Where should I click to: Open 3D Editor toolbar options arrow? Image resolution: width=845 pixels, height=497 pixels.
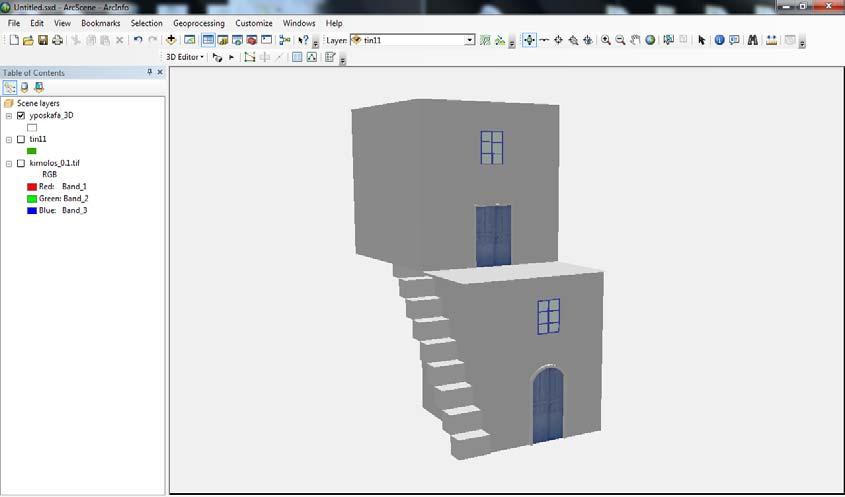pyautogui.click(x=343, y=59)
